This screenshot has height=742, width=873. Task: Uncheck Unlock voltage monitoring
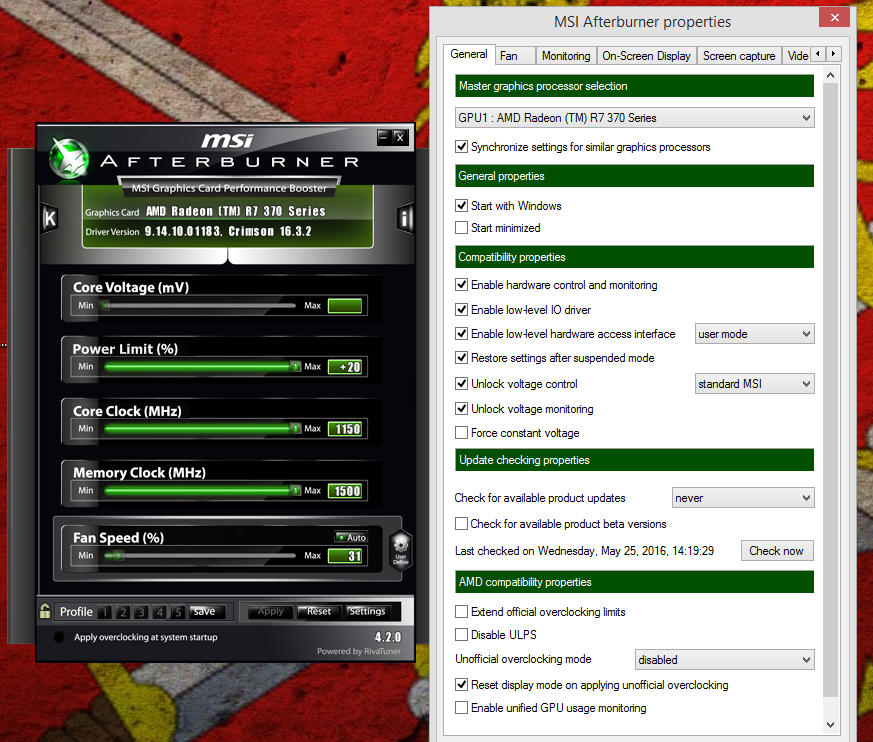click(461, 409)
